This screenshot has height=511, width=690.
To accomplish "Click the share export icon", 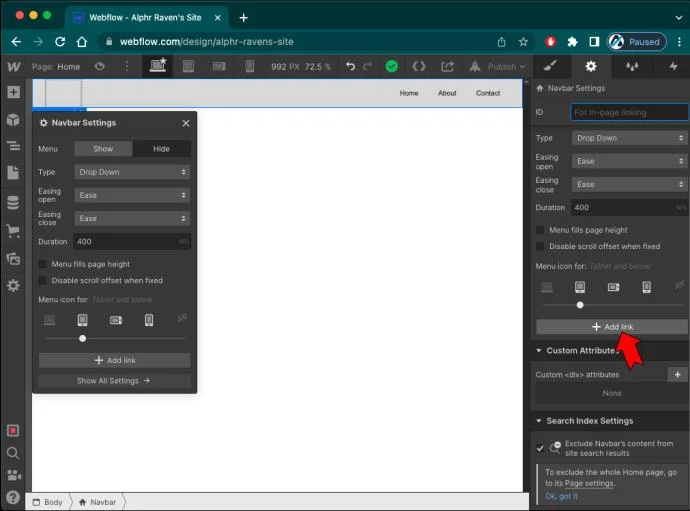I will pos(448,66).
